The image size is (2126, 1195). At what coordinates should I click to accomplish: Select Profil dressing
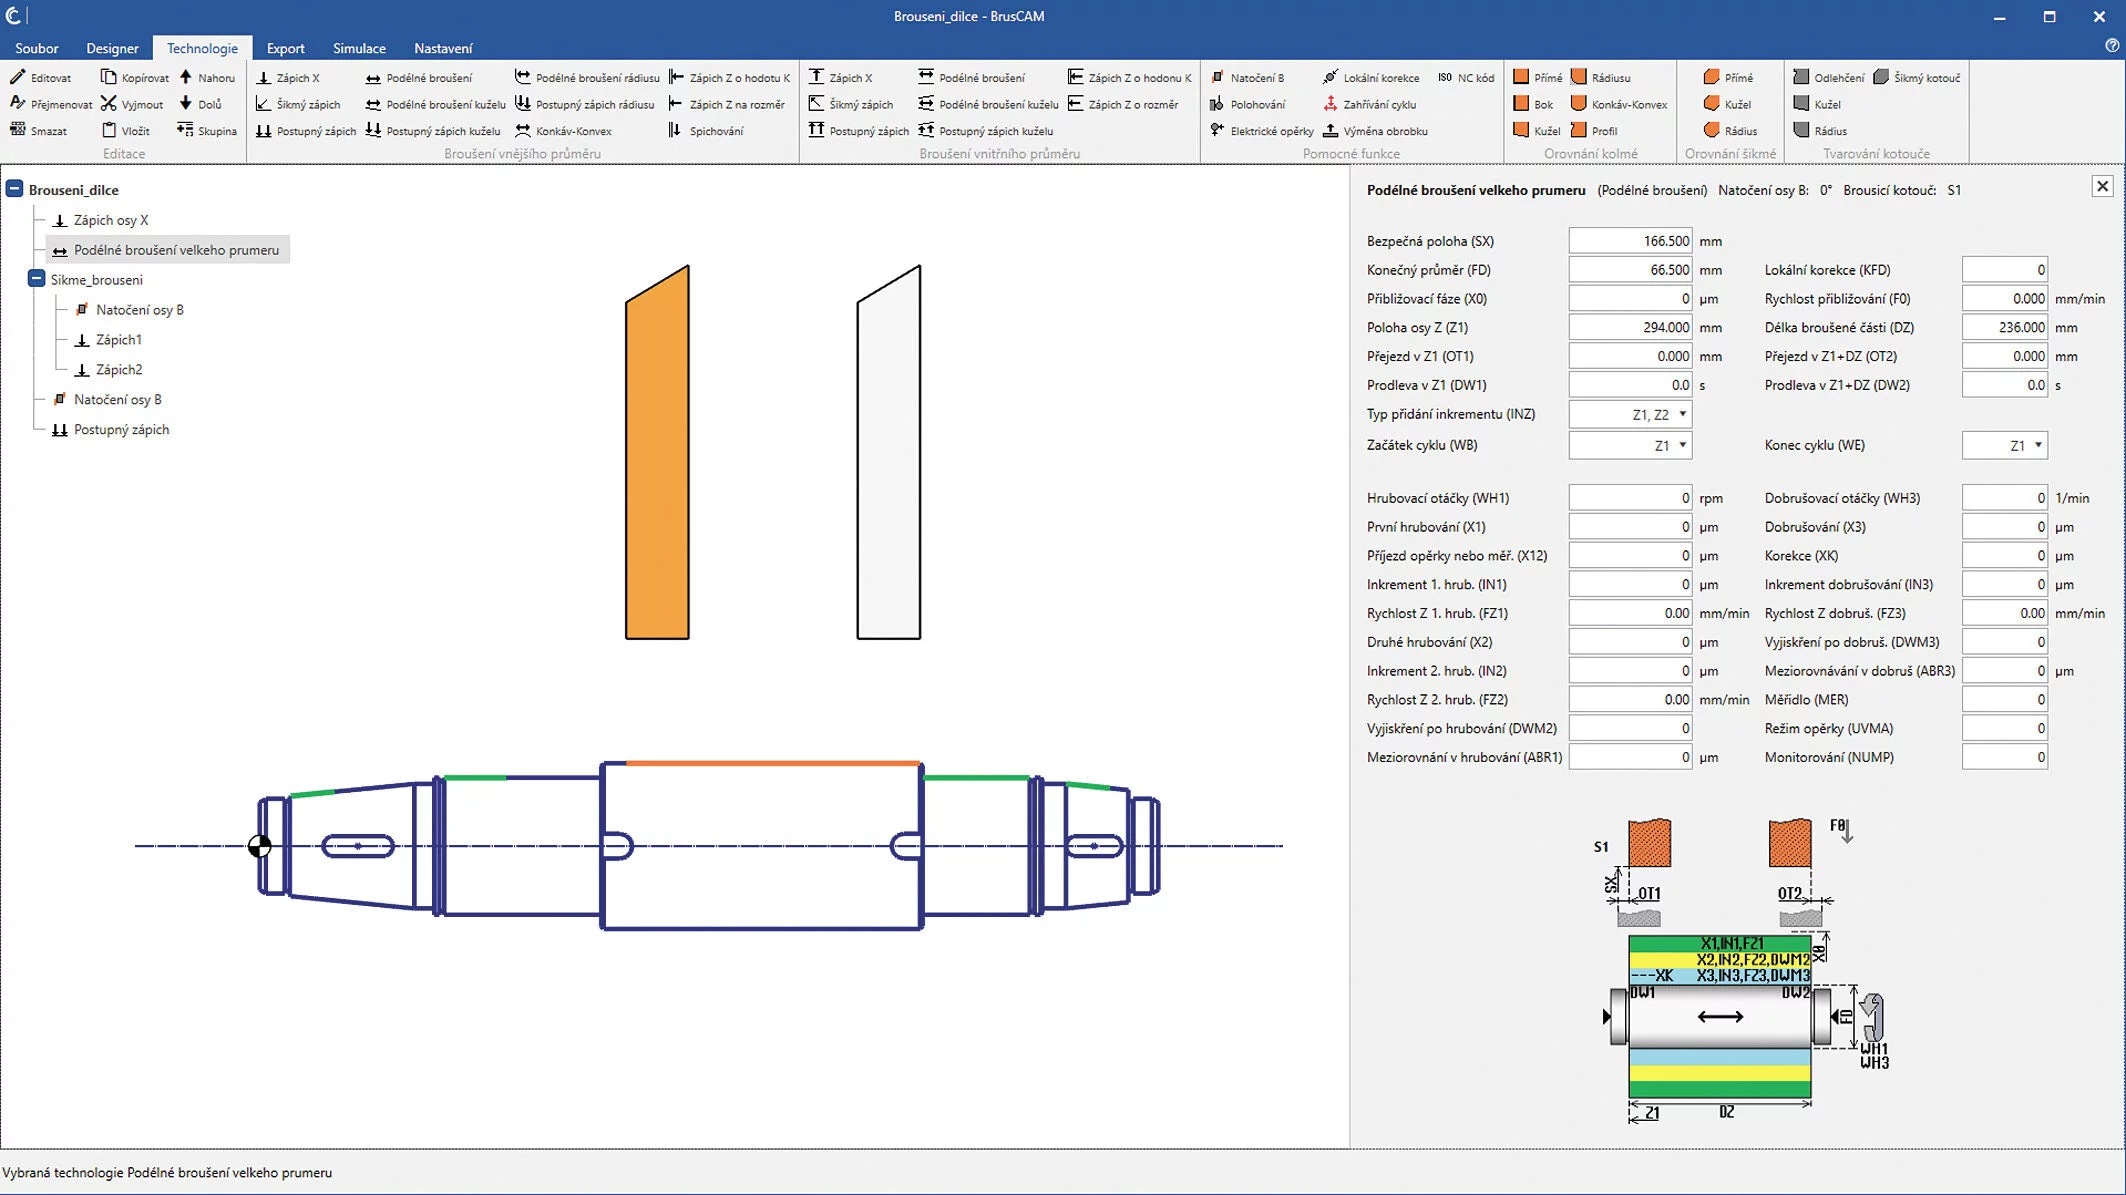pyautogui.click(x=1594, y=131)
